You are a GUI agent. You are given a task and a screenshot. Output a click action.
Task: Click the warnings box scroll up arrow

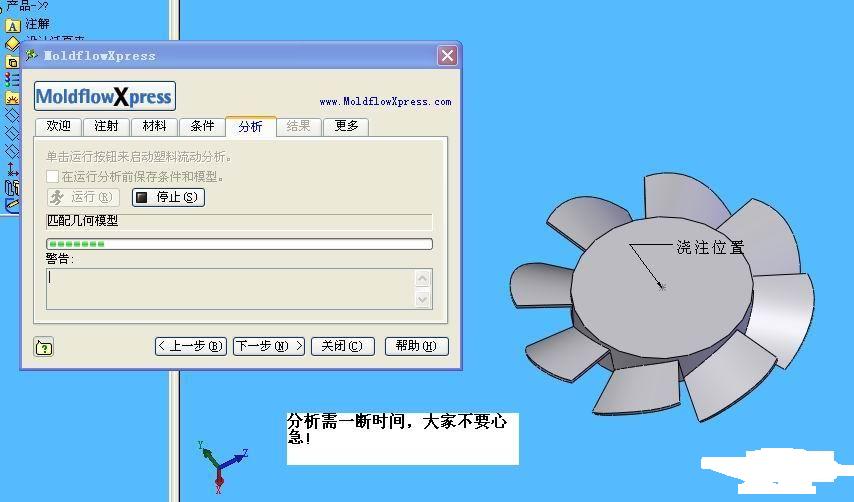pos(423,279)
